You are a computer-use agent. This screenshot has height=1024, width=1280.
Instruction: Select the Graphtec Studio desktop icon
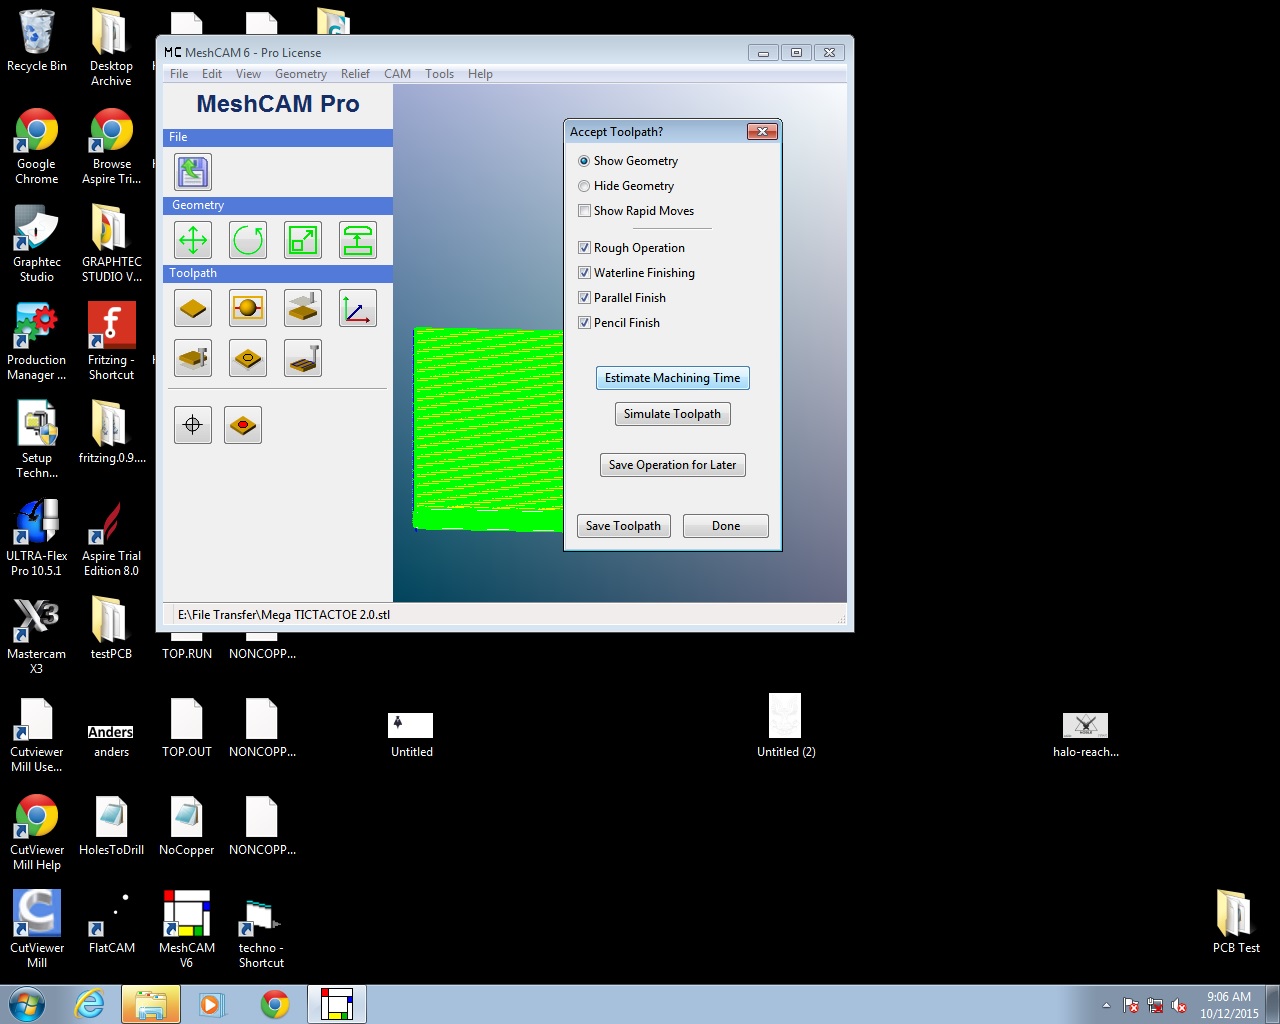click(37, 244)
